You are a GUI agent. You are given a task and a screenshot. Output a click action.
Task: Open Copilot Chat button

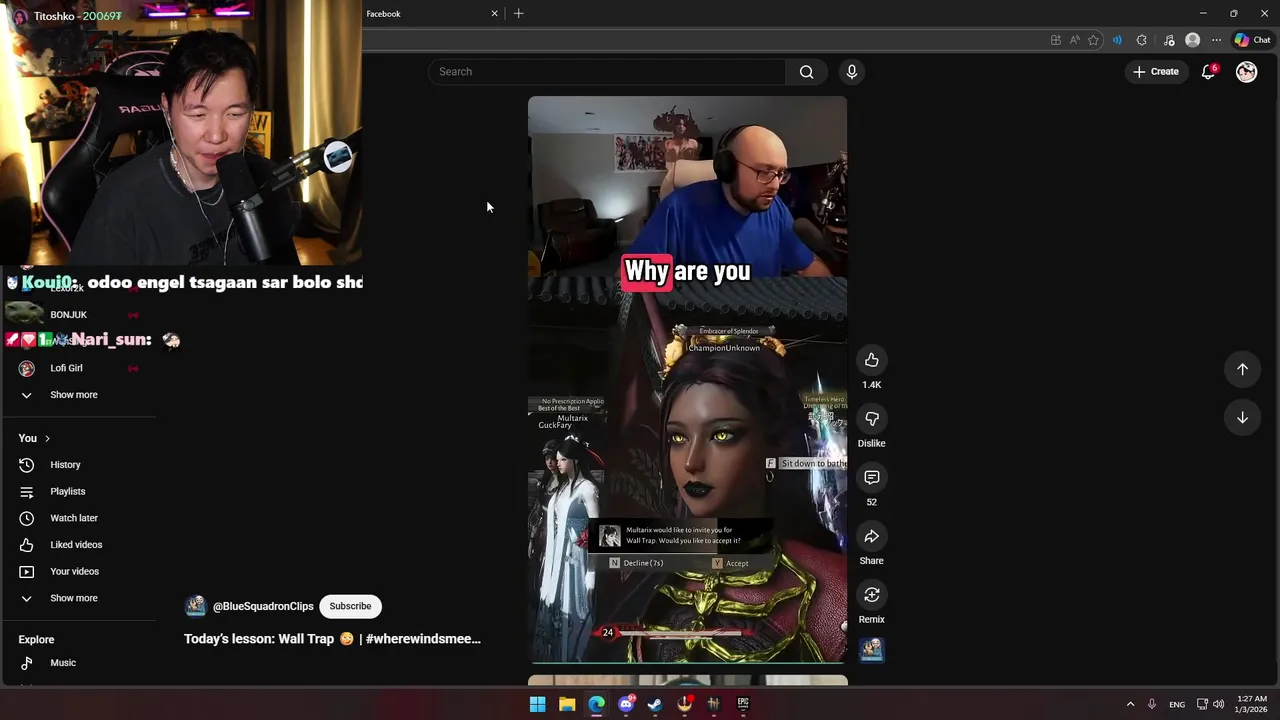[x=1252, y=40]
